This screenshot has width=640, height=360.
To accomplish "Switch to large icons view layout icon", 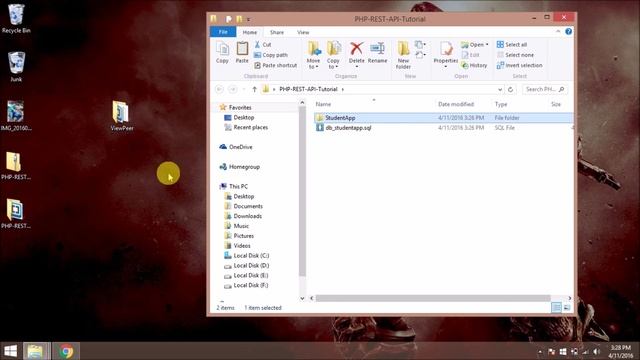I will pyautogui.click(x=567, y=308).
